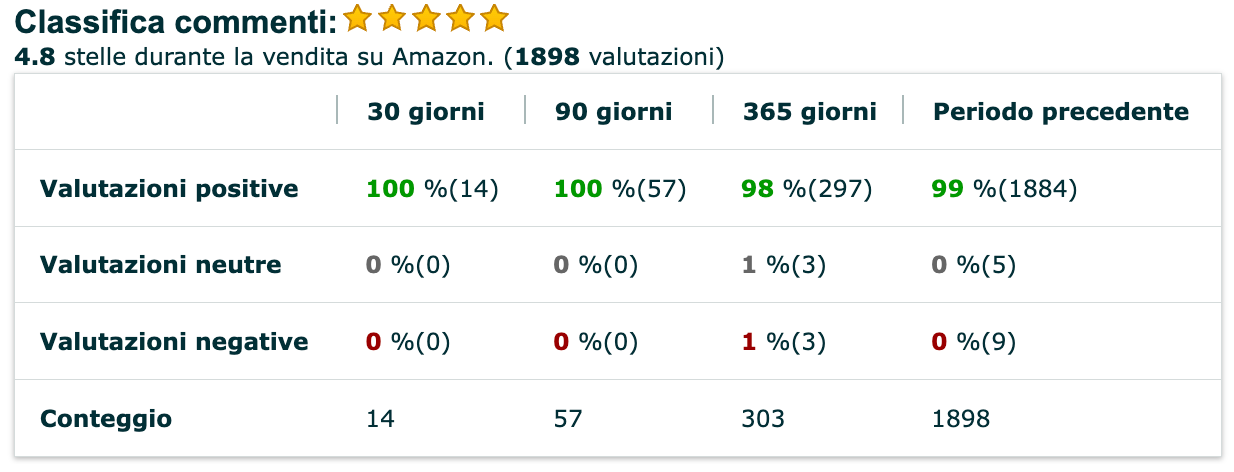Click the 0 %(9) negative ratings value
The image size is (1234, 472).
[x=974, y=342]
